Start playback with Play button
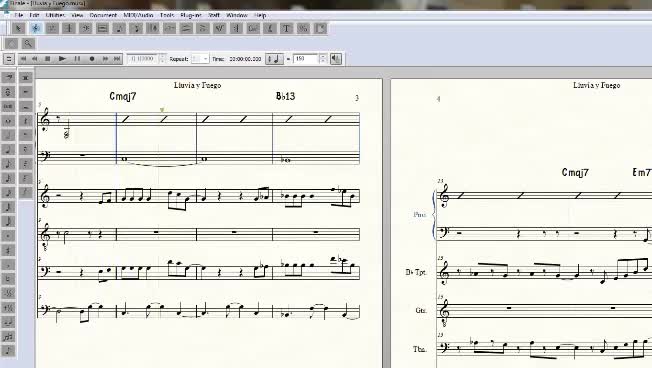Viewport: 652px width, 368px height. (x=62, y=59)
